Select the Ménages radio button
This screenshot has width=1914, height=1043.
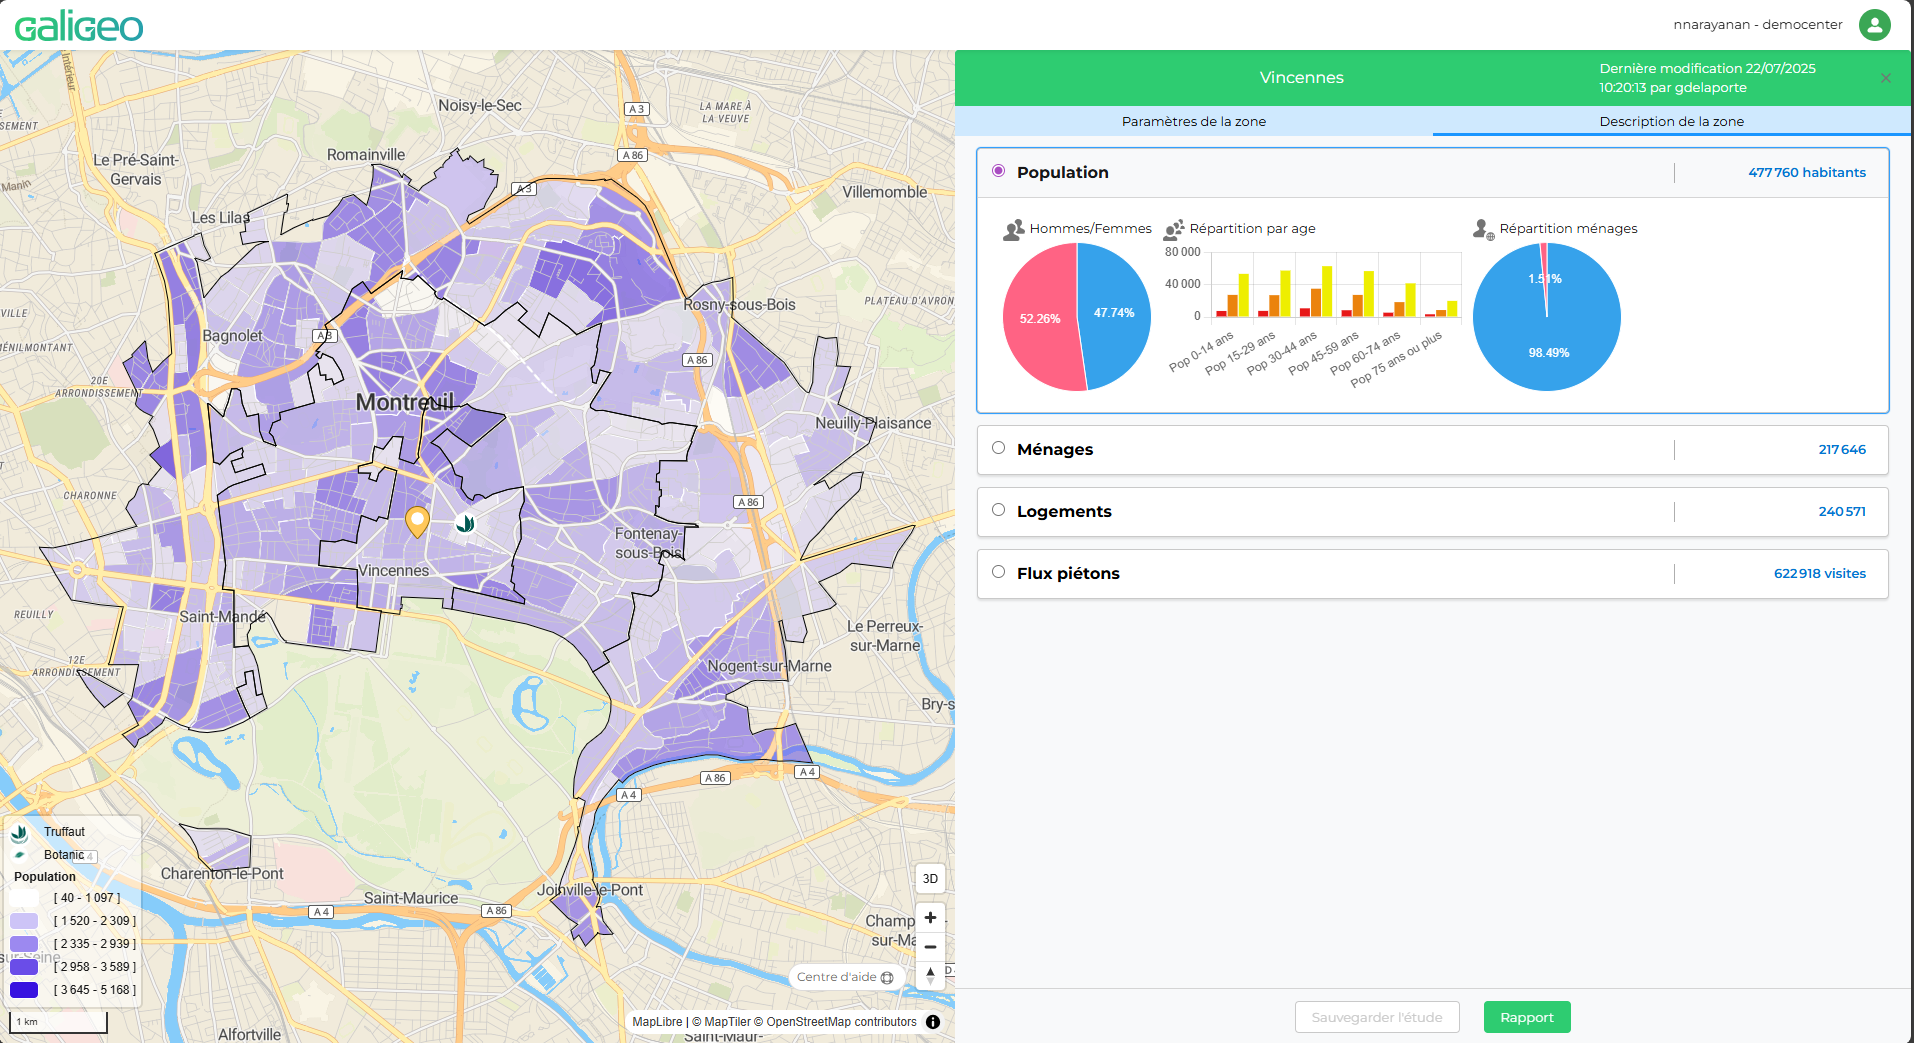coord(998,448)
